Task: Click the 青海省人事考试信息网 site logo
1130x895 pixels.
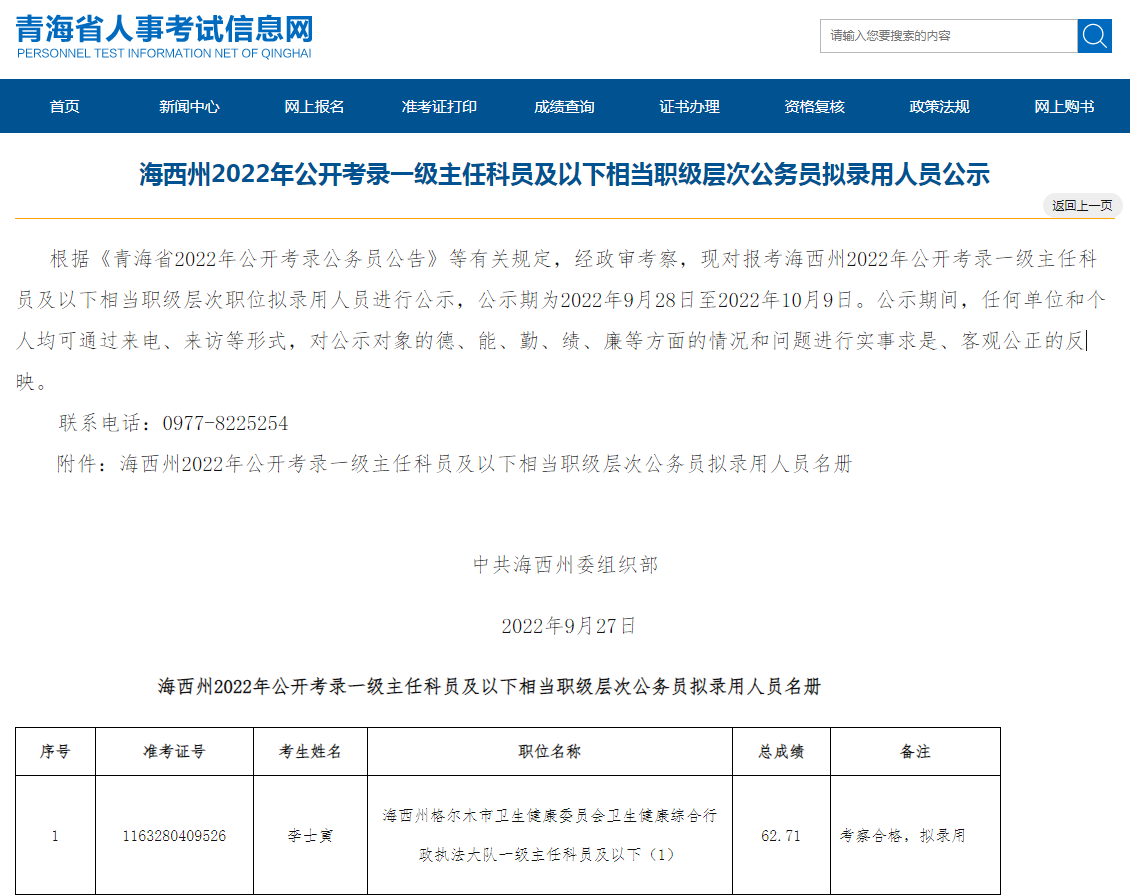Action: tap(165, 36)
